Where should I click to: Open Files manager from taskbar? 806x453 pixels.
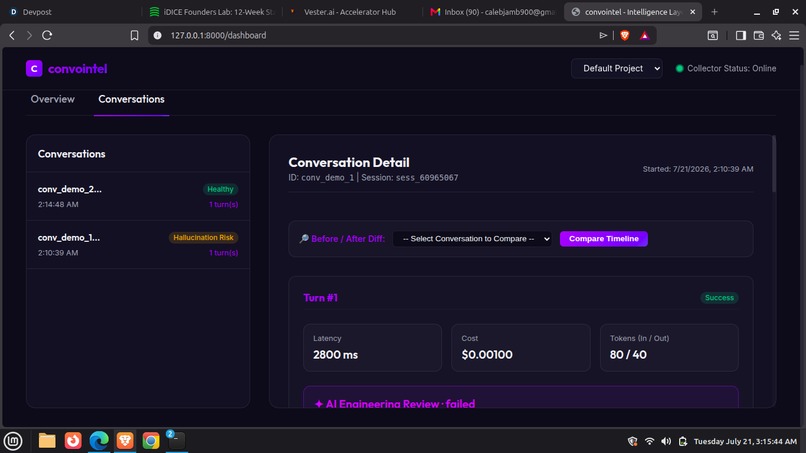tap(47, 441)
